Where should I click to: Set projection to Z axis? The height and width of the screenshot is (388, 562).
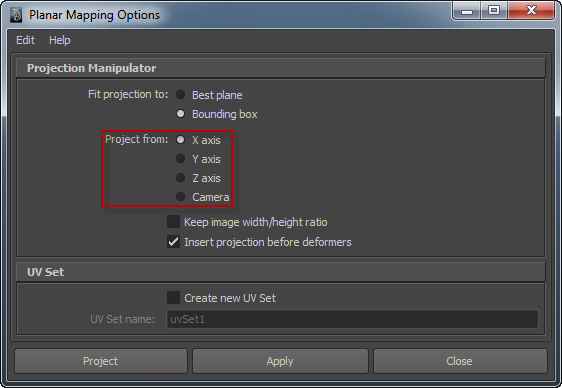pyautogui.click(x=180, y=178)
